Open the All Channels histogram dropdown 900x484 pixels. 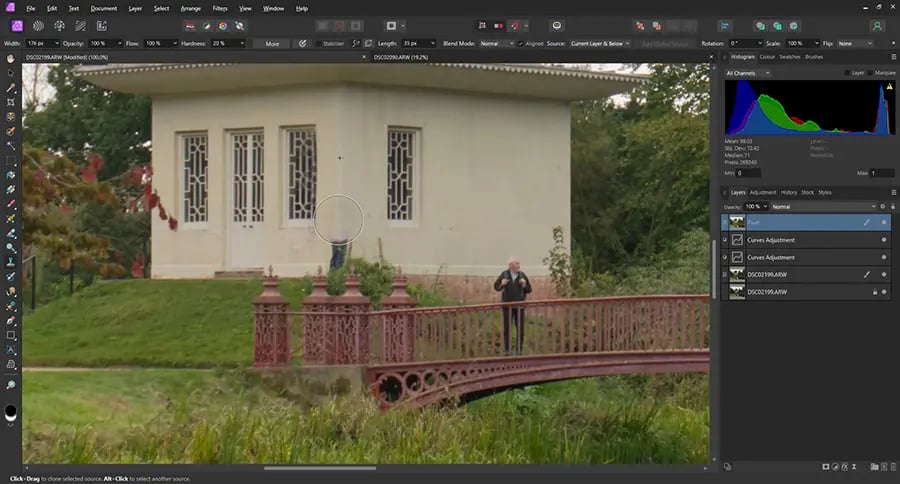747,73
